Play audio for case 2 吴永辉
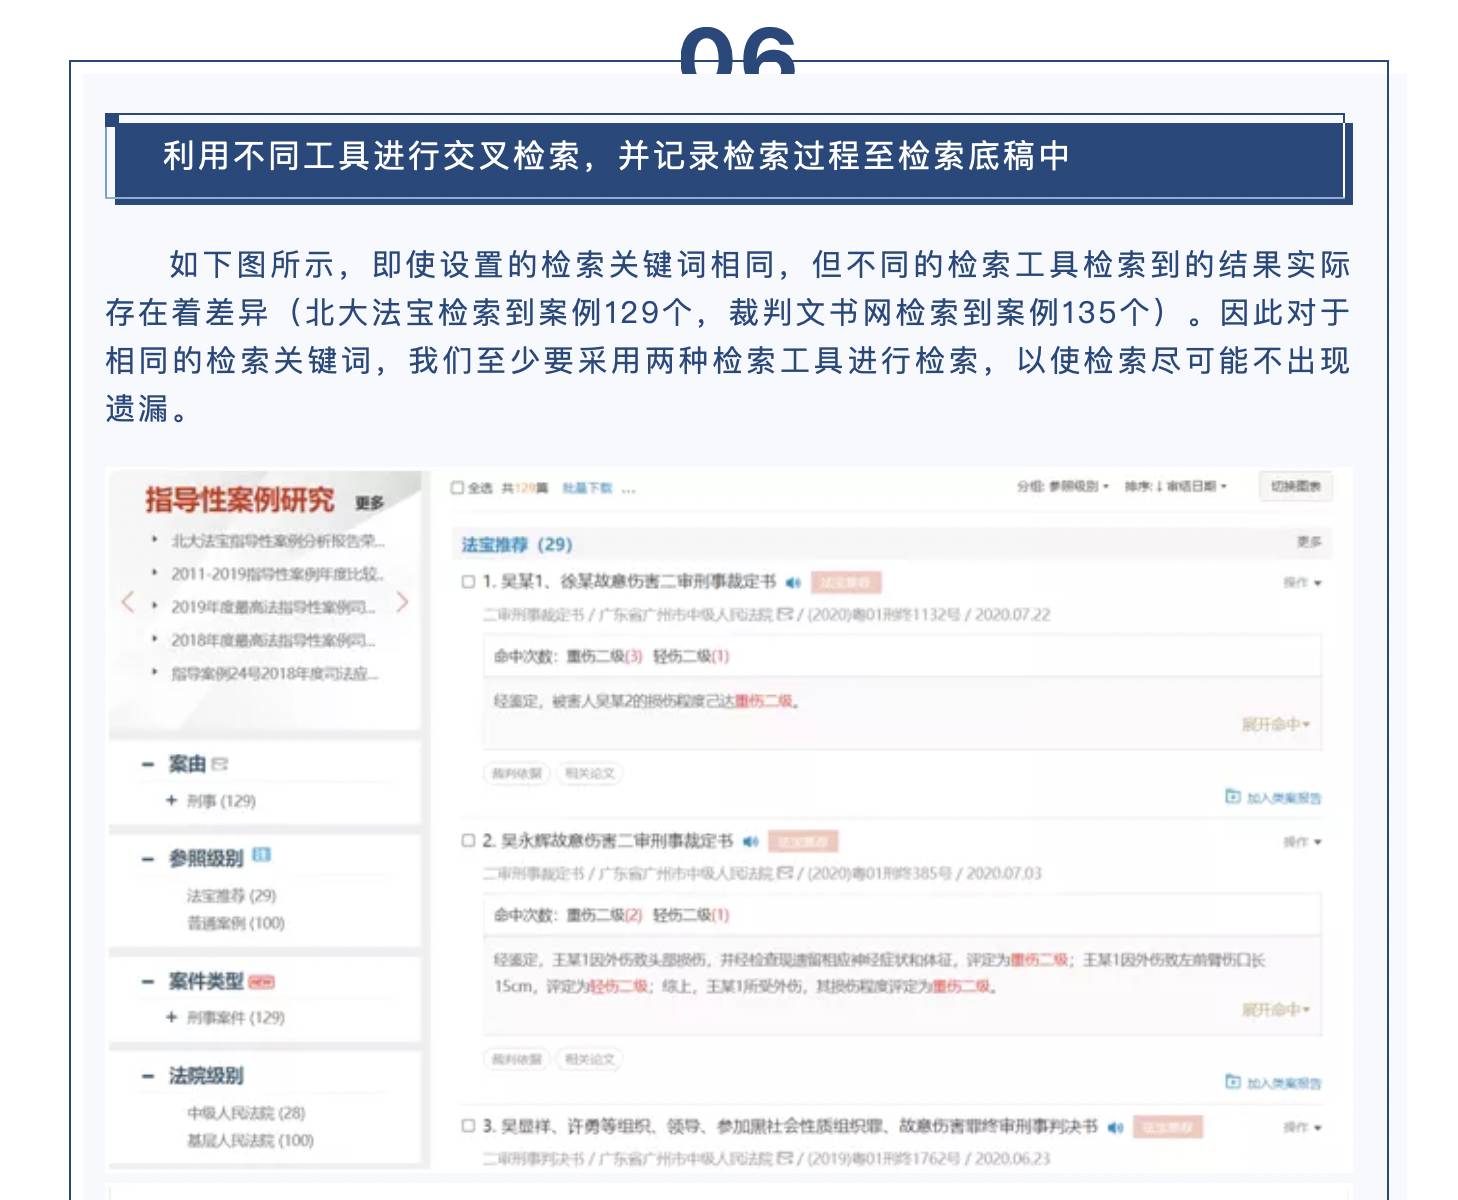Viewport: 1458px width, 1200px height. click(751, 841)
